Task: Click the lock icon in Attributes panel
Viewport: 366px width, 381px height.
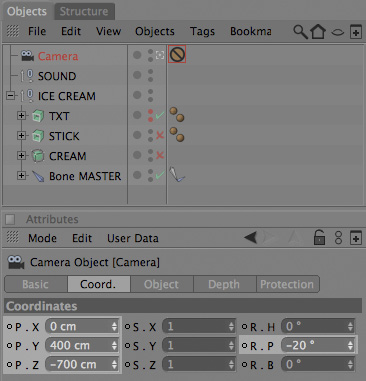Action: click(x=319, y=238)
